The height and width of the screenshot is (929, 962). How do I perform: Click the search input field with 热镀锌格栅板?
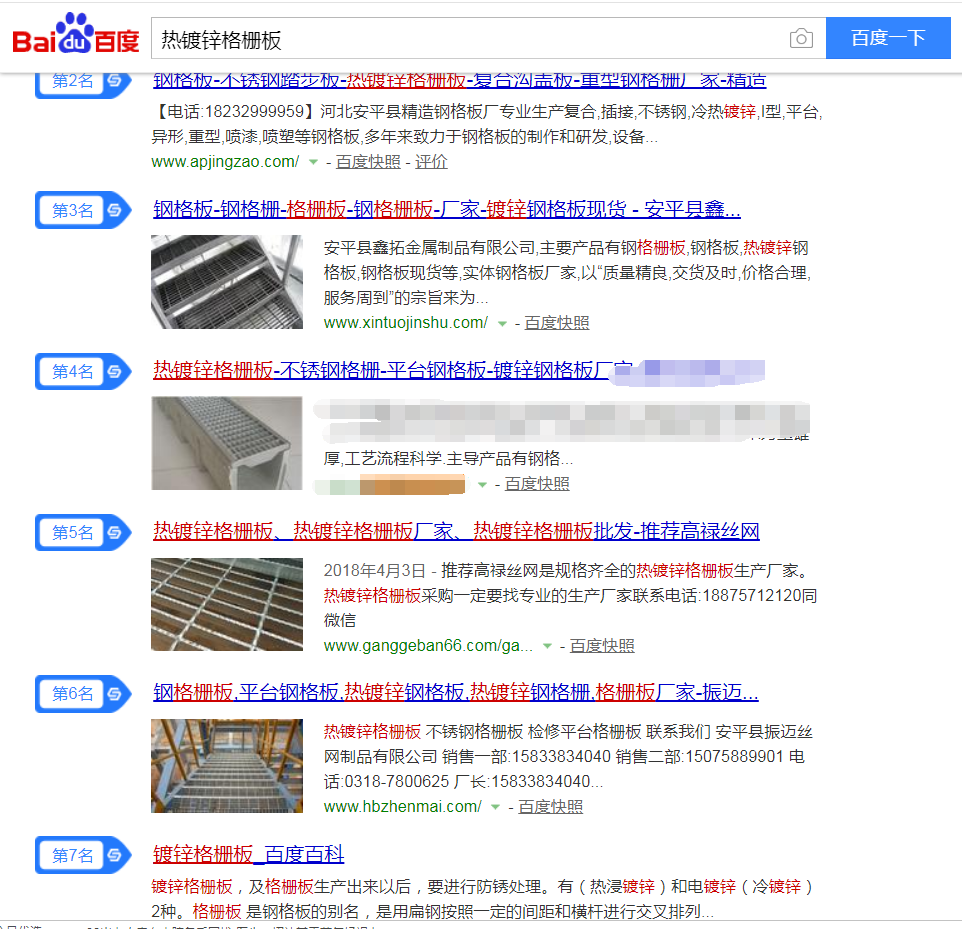pyautogui.click(x=469, y=39)
